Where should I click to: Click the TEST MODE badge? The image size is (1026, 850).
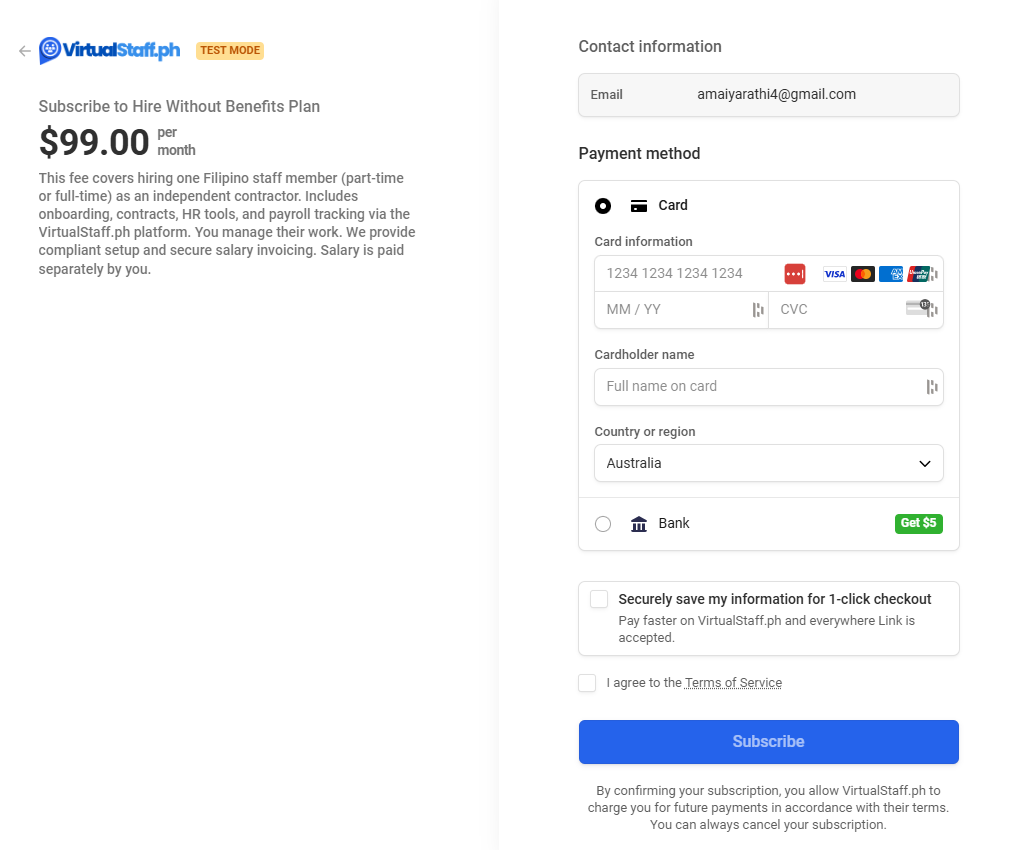[x=229, y=50]
